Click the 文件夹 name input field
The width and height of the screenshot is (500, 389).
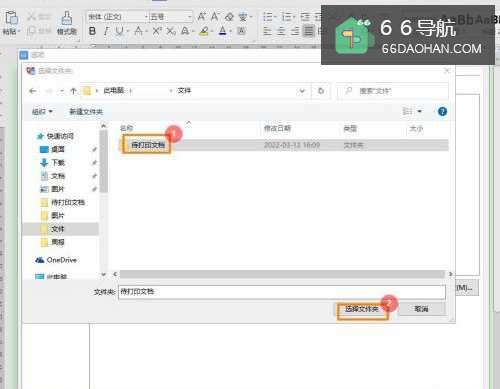tap(282, 292)
